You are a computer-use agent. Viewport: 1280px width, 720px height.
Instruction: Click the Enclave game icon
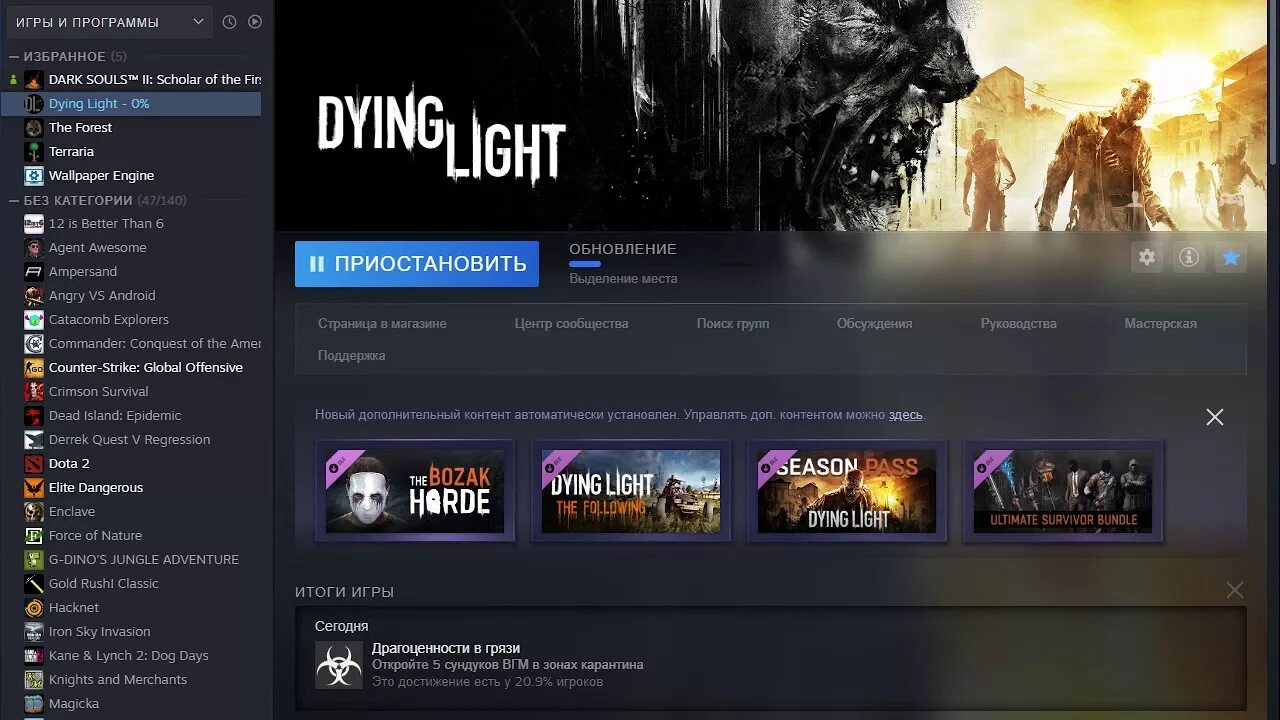tap(34, 511)
